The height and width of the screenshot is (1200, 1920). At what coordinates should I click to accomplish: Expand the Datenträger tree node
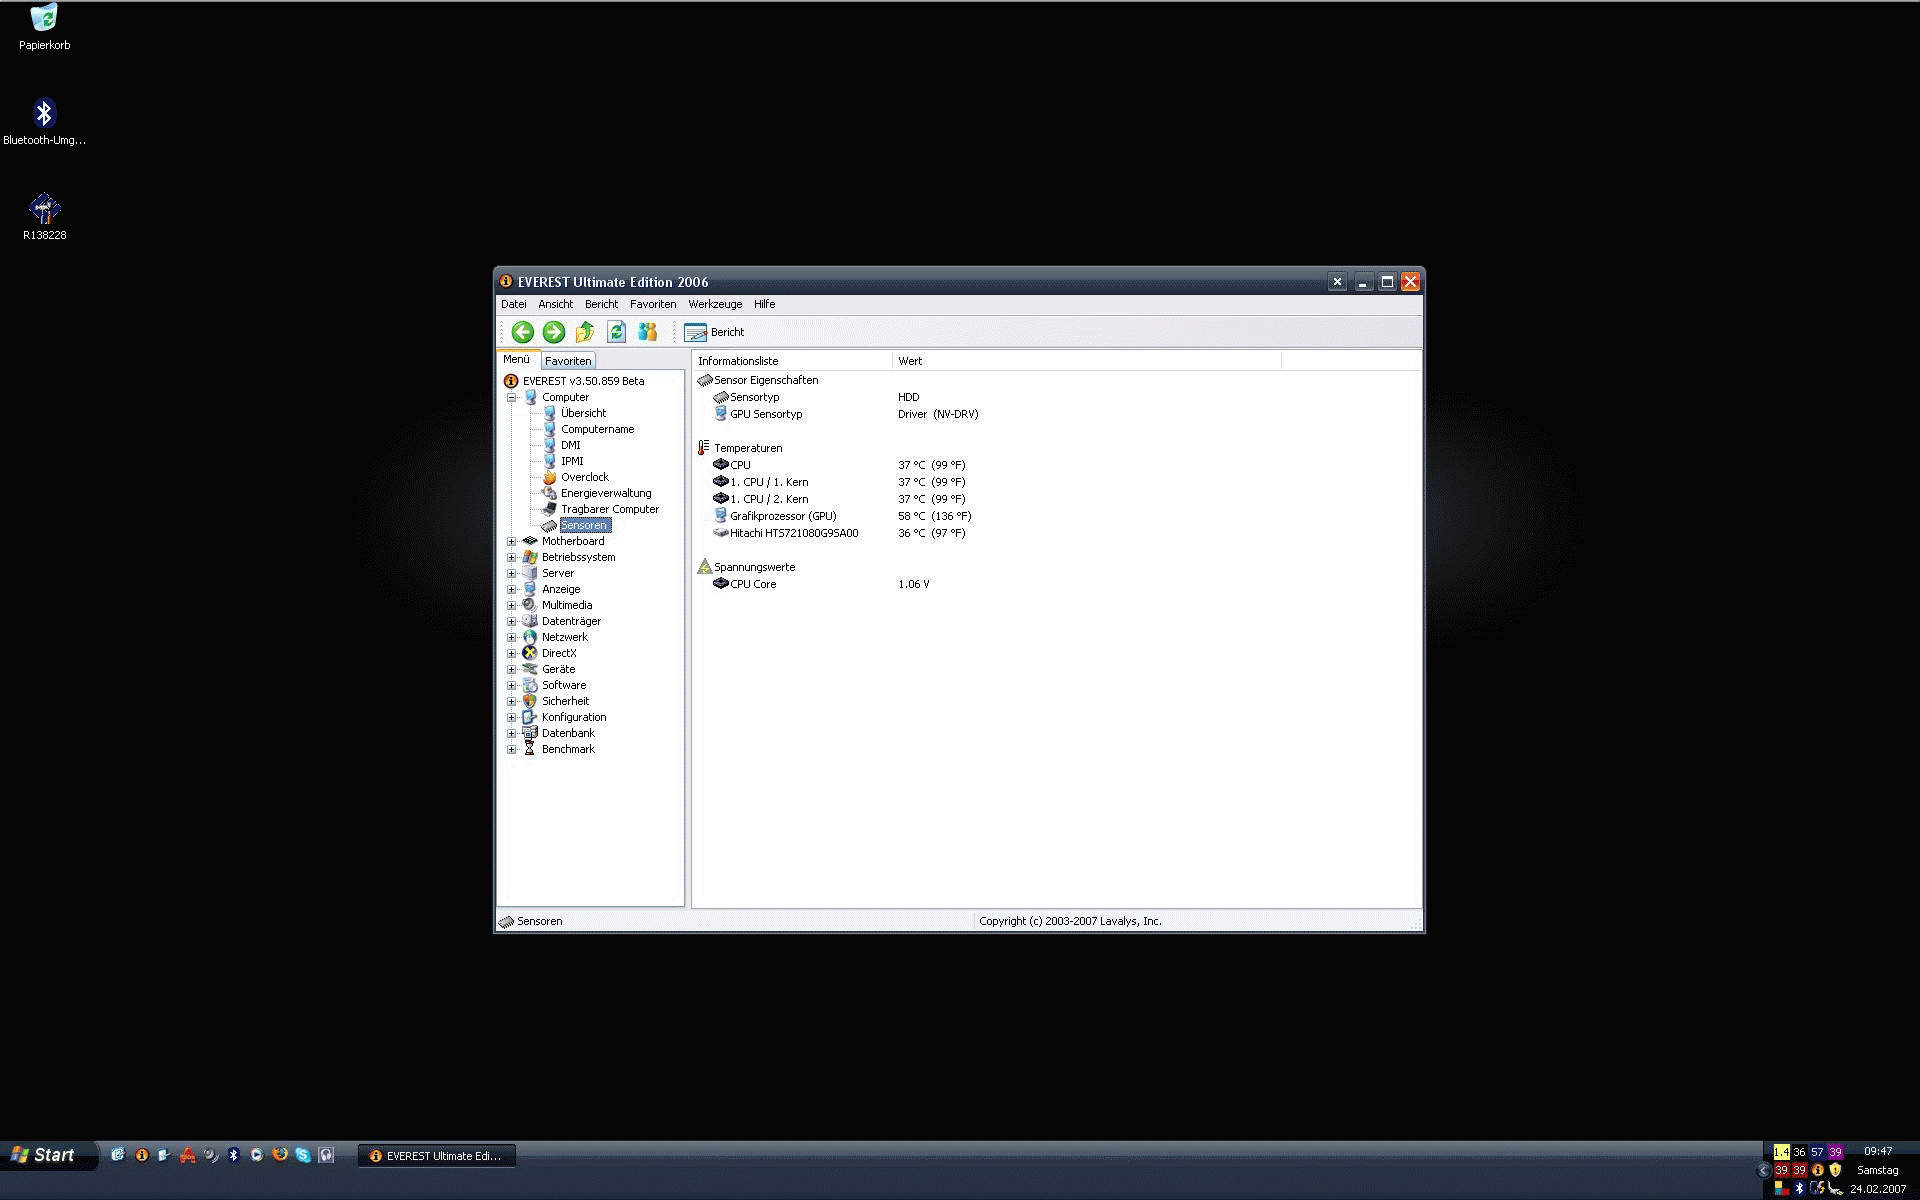512,621
